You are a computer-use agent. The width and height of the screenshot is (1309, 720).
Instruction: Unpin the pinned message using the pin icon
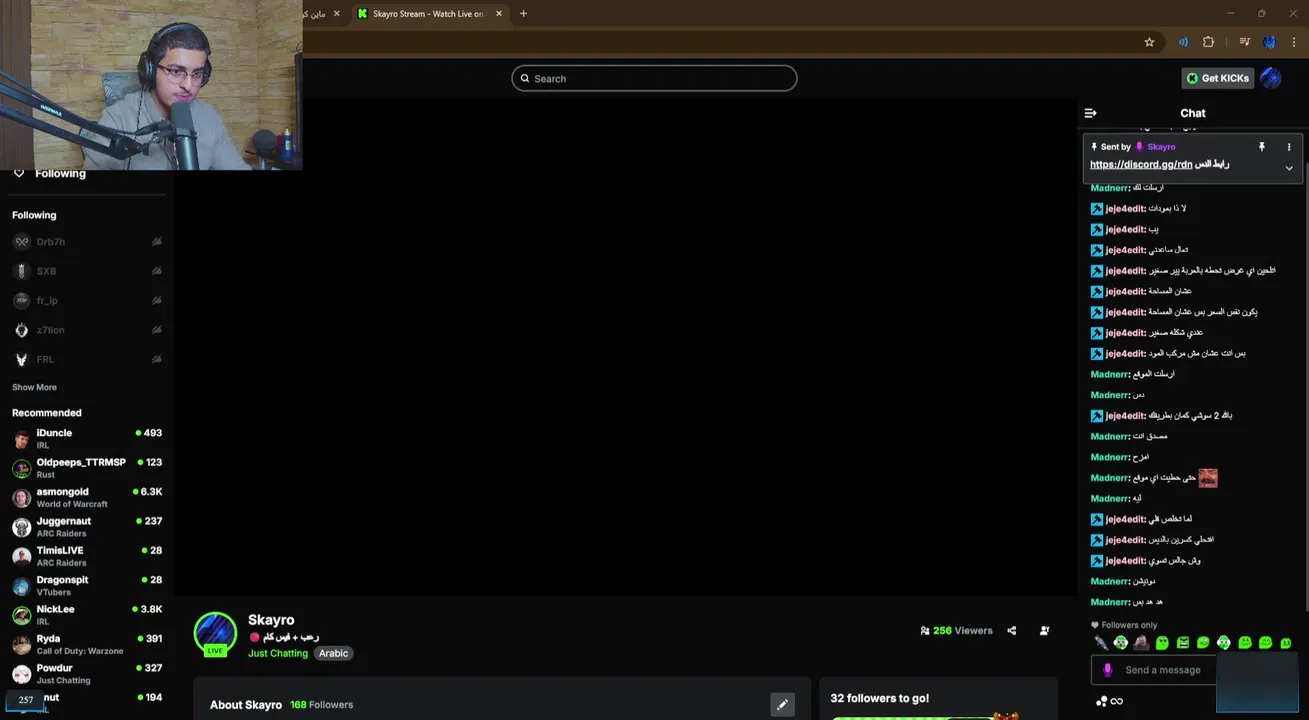[x=1262, y=147]
